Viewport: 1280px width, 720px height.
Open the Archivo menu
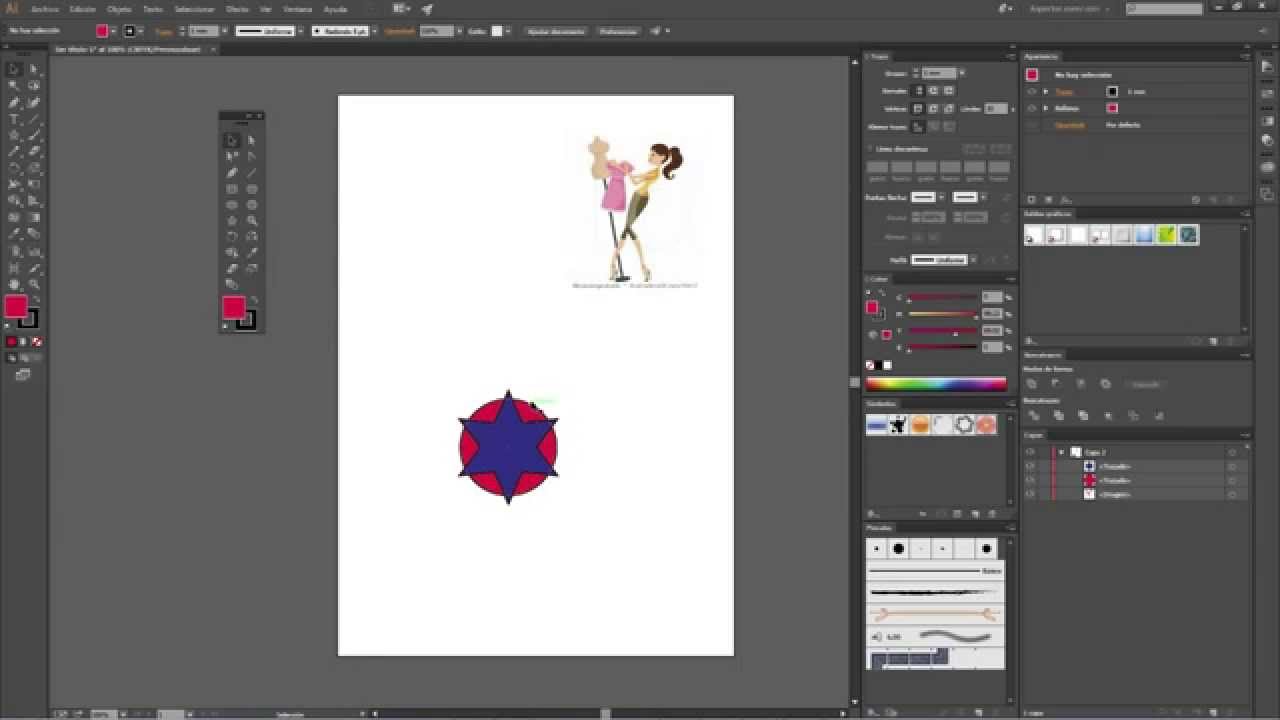[45, 9]
